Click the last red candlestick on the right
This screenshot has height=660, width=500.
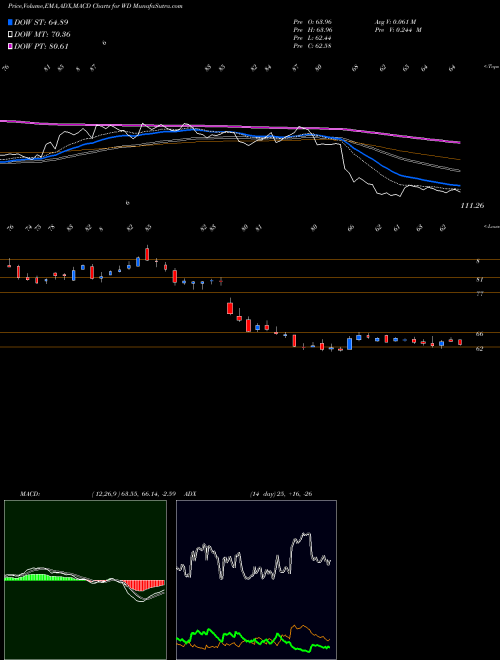(x=460, y=342)
